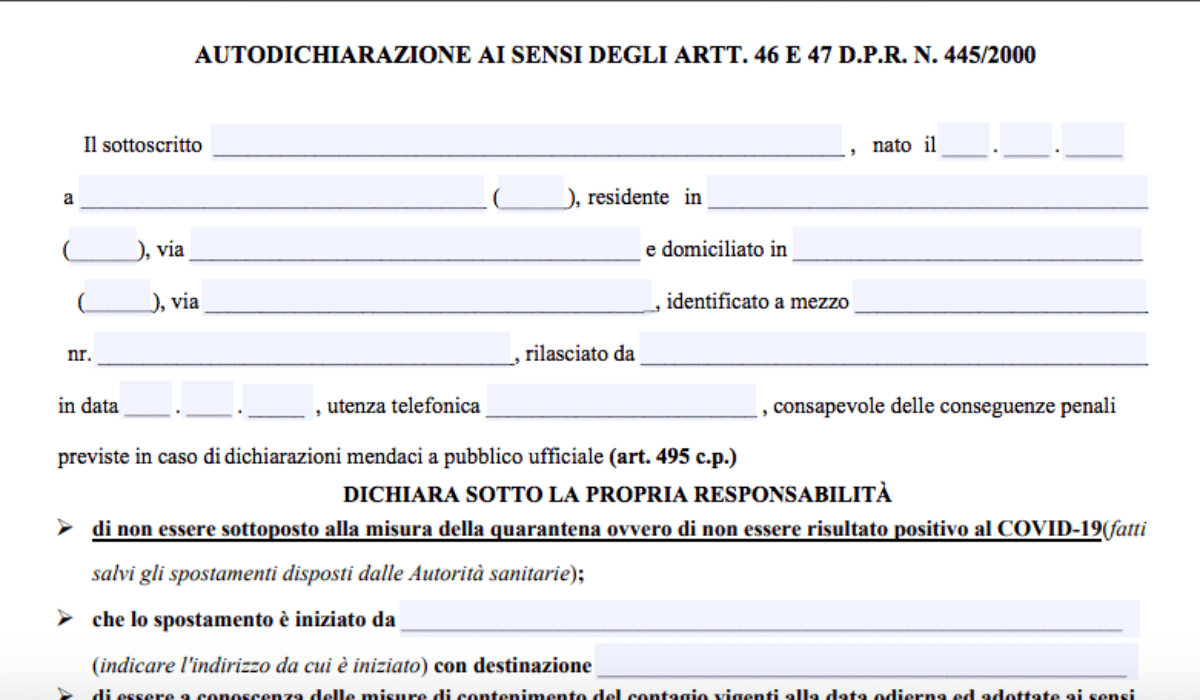Click the birthplace city field after 'a'
The image size is (1200, 700).
pyautogui.click(x=282, y=194)
